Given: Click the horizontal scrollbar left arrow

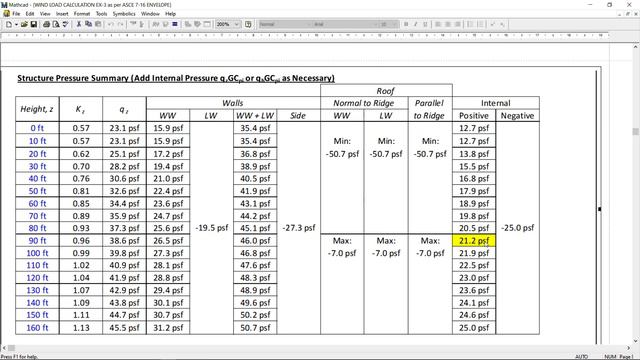Looking at the screenshot, I should (x=4, y=348).
